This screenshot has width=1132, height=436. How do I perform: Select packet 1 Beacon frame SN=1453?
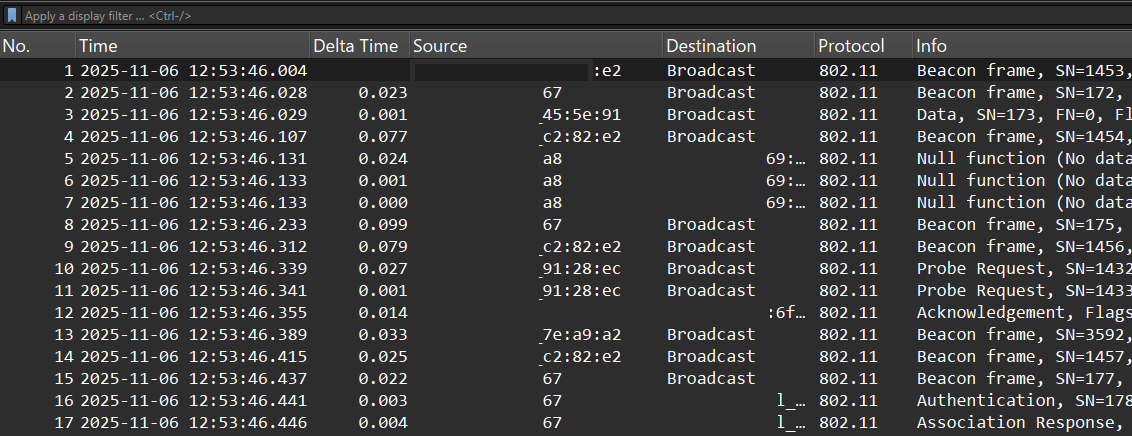pyautogui.click(x=566, y=71)
